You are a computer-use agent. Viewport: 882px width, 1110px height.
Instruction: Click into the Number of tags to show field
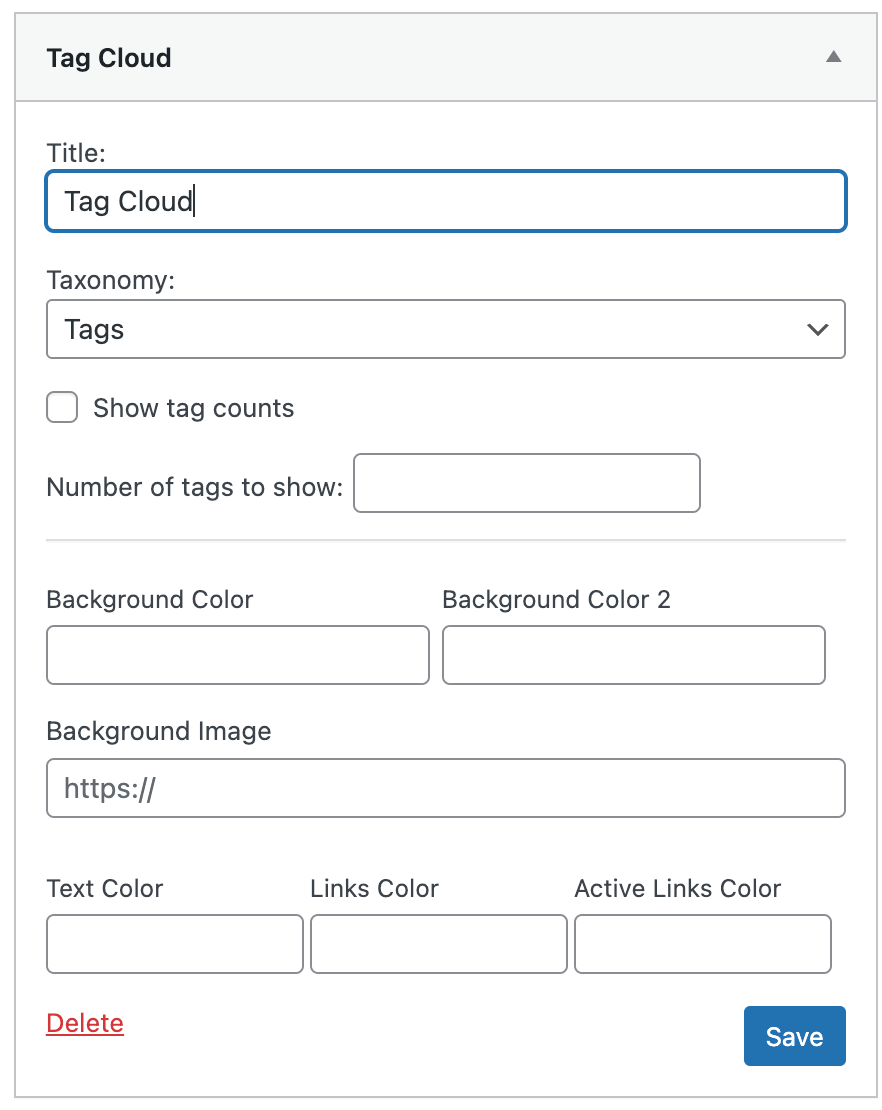tap(526, 484)
